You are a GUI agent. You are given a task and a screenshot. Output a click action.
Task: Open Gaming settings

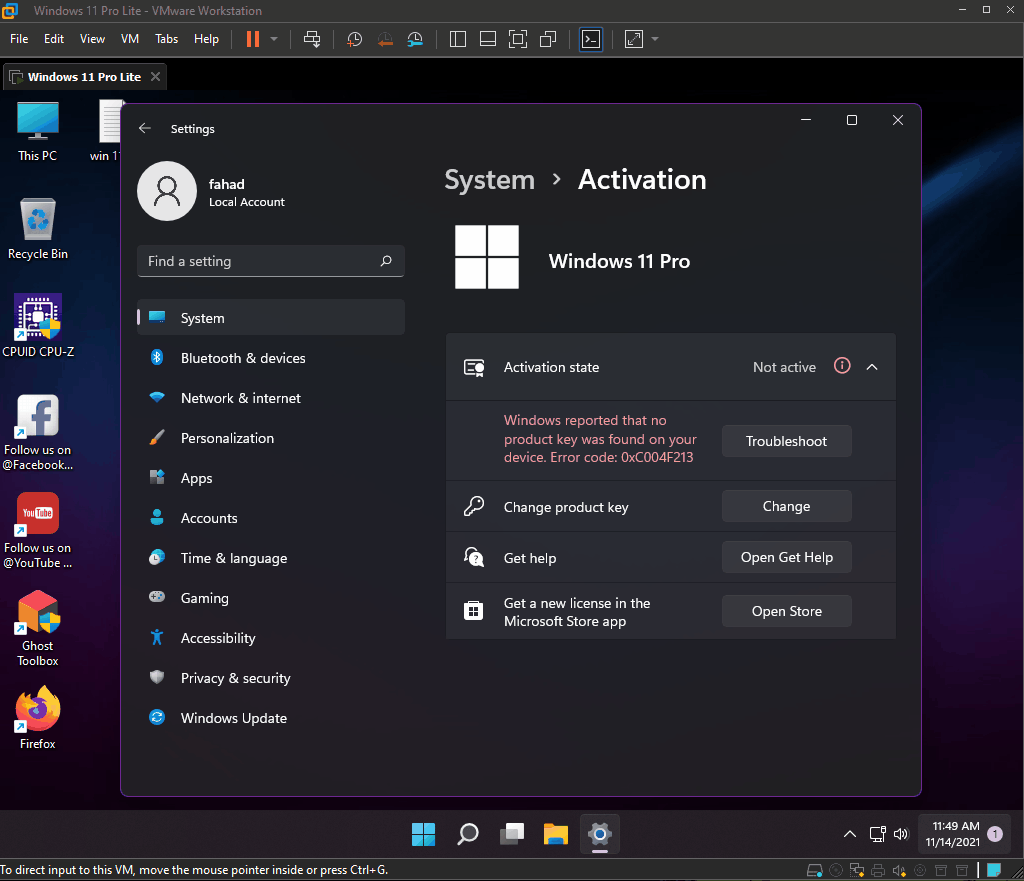click(x=271, y=598)
